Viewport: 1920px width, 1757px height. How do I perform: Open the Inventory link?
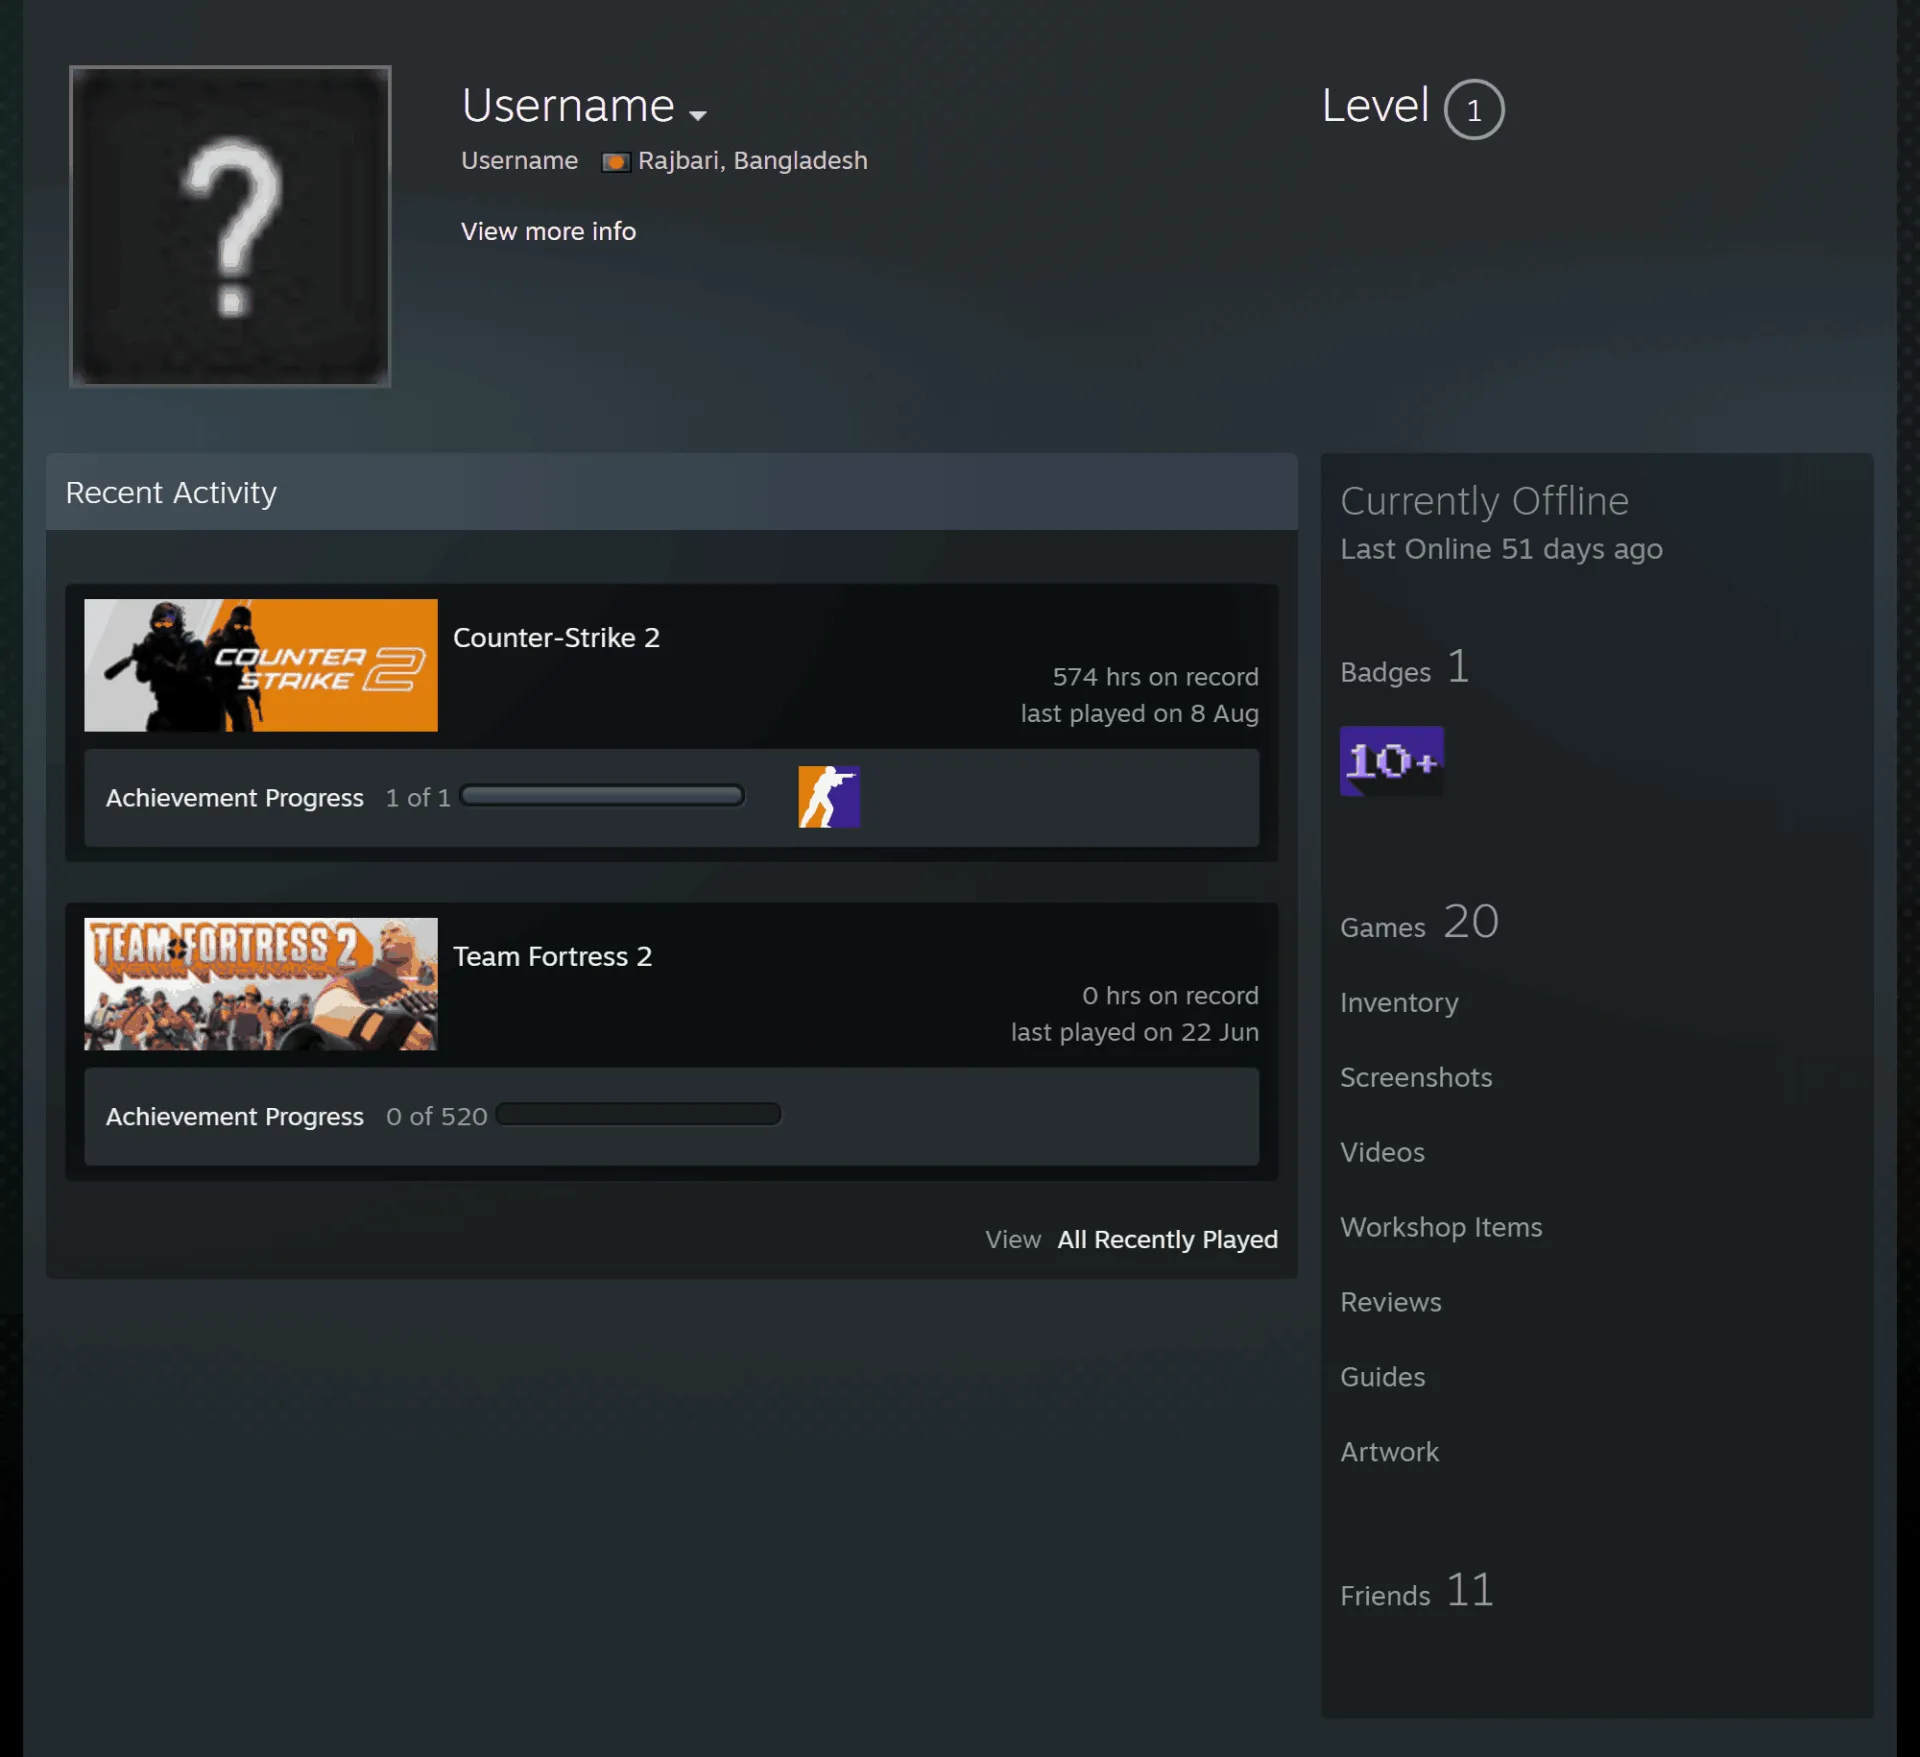click(x=1399, y=1003)
